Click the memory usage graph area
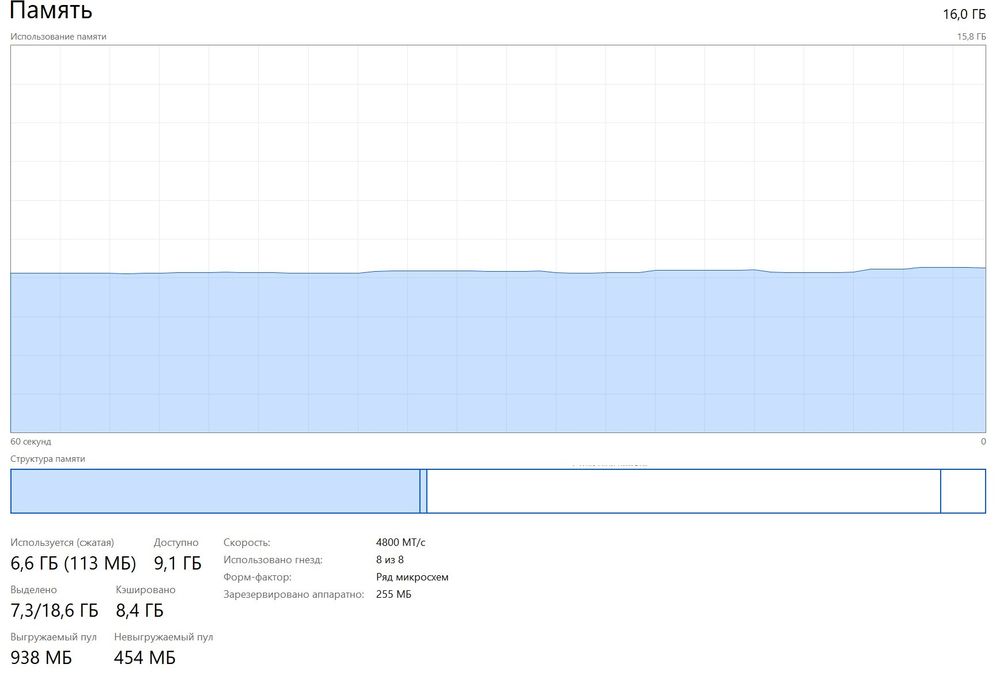This screenshot has width=1000, height=684. point(498,238)
